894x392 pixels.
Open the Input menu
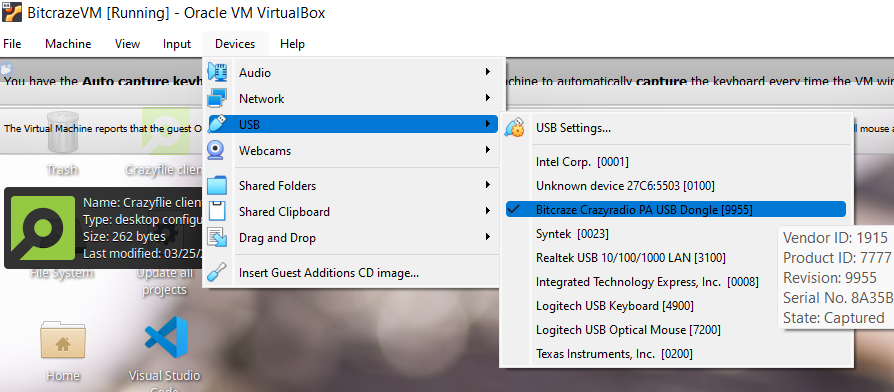[x=177, y=44]
